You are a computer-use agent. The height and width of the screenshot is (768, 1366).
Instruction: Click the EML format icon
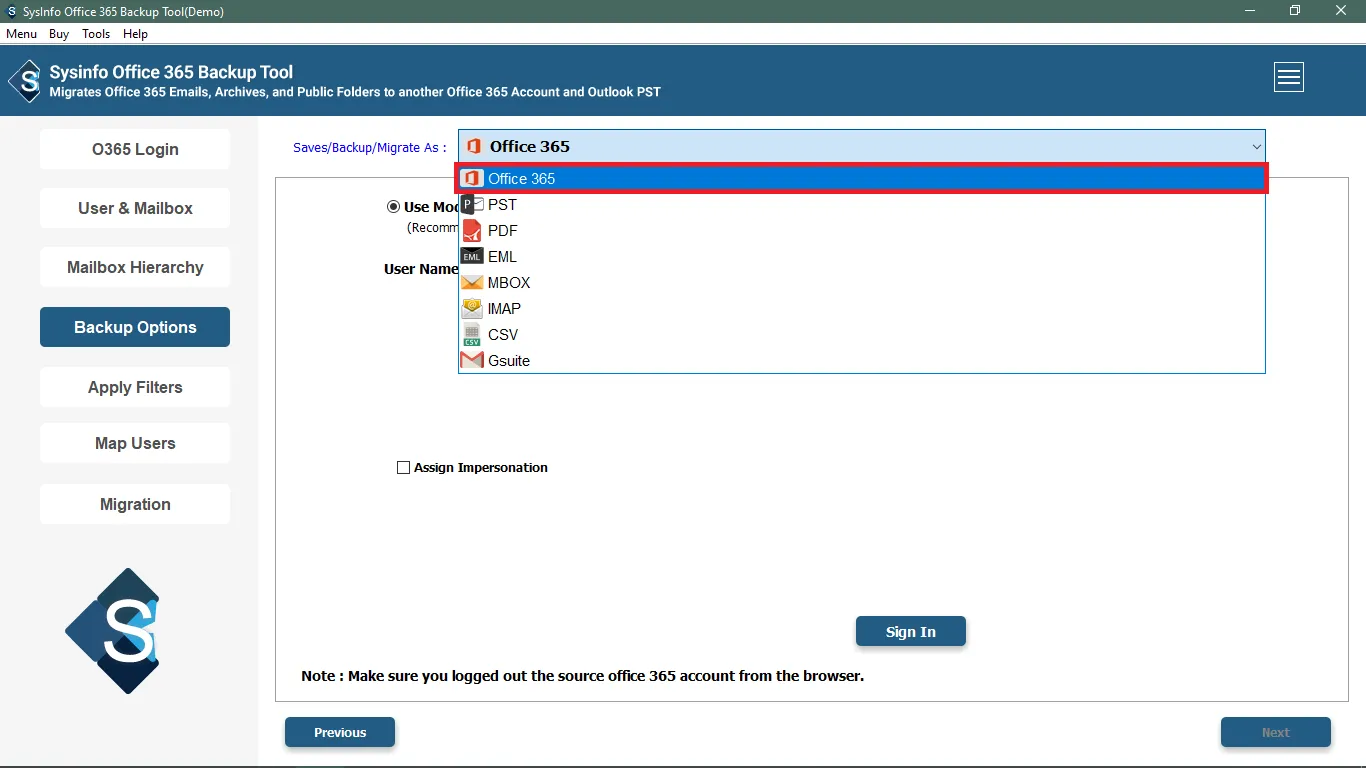pyautogui.click(x=472, y=257)
